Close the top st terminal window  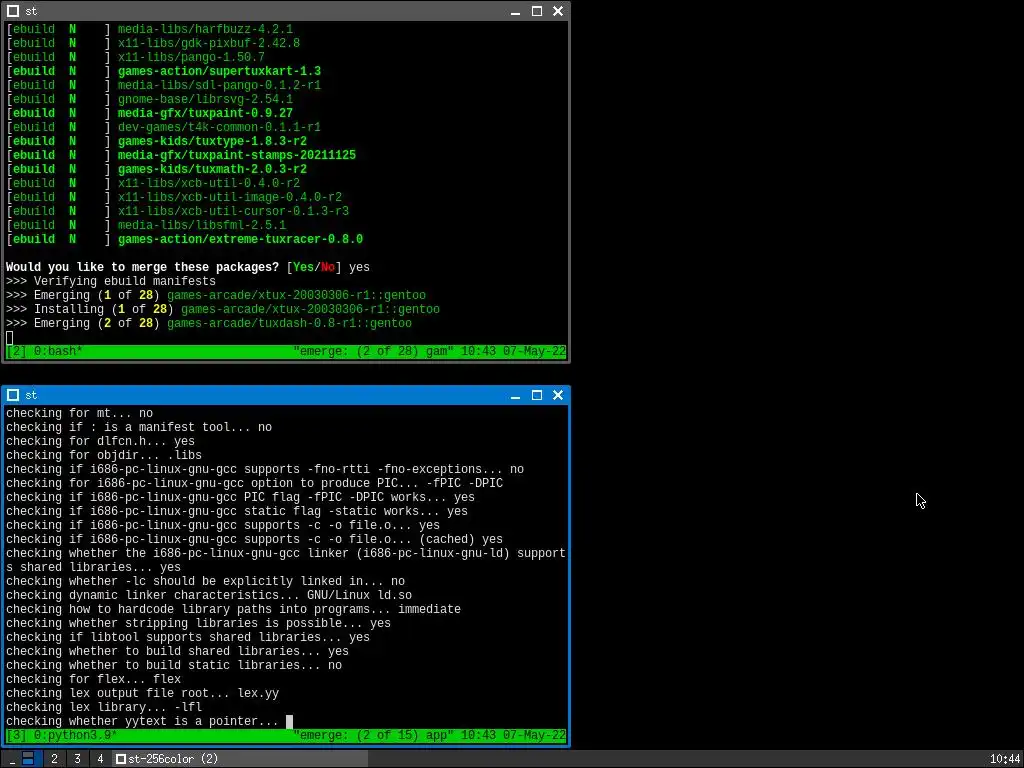click(x=558, y=11)
